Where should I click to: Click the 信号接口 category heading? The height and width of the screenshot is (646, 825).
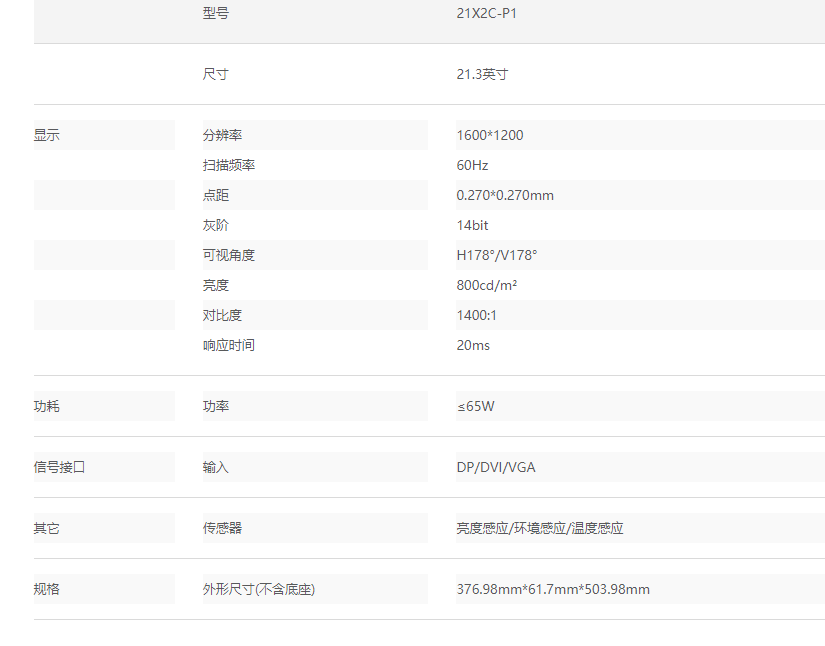(x=59, y=467)
